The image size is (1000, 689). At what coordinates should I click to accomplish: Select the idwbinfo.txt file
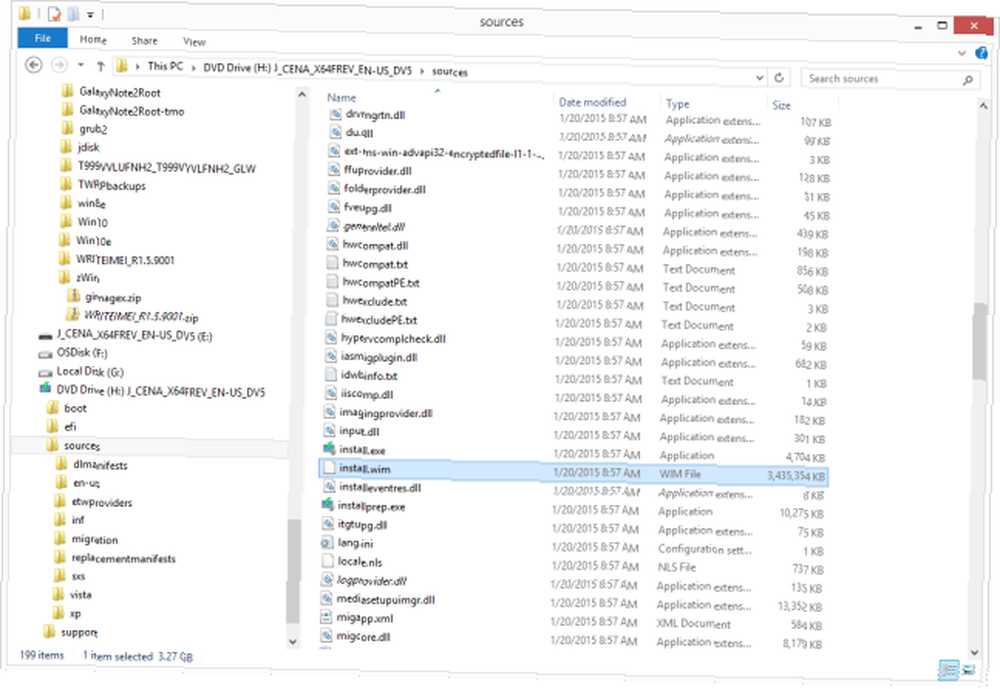[x=369, y=376]
